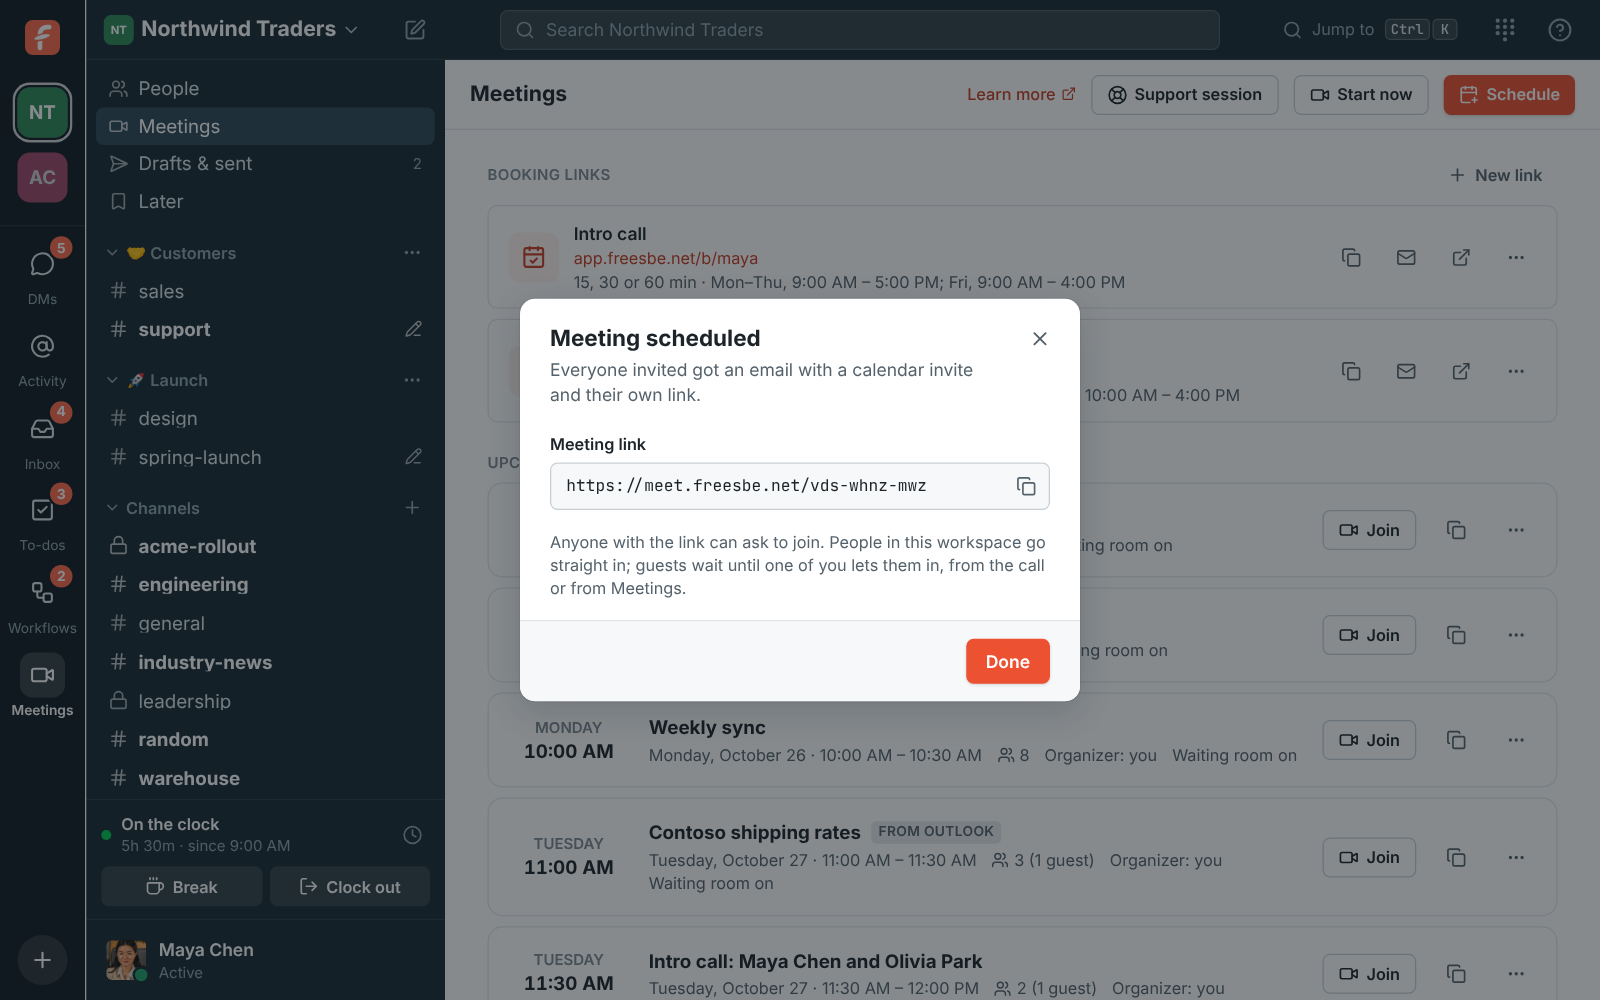
Task: Copy the meeting link in dialog
Action: 1026,486
